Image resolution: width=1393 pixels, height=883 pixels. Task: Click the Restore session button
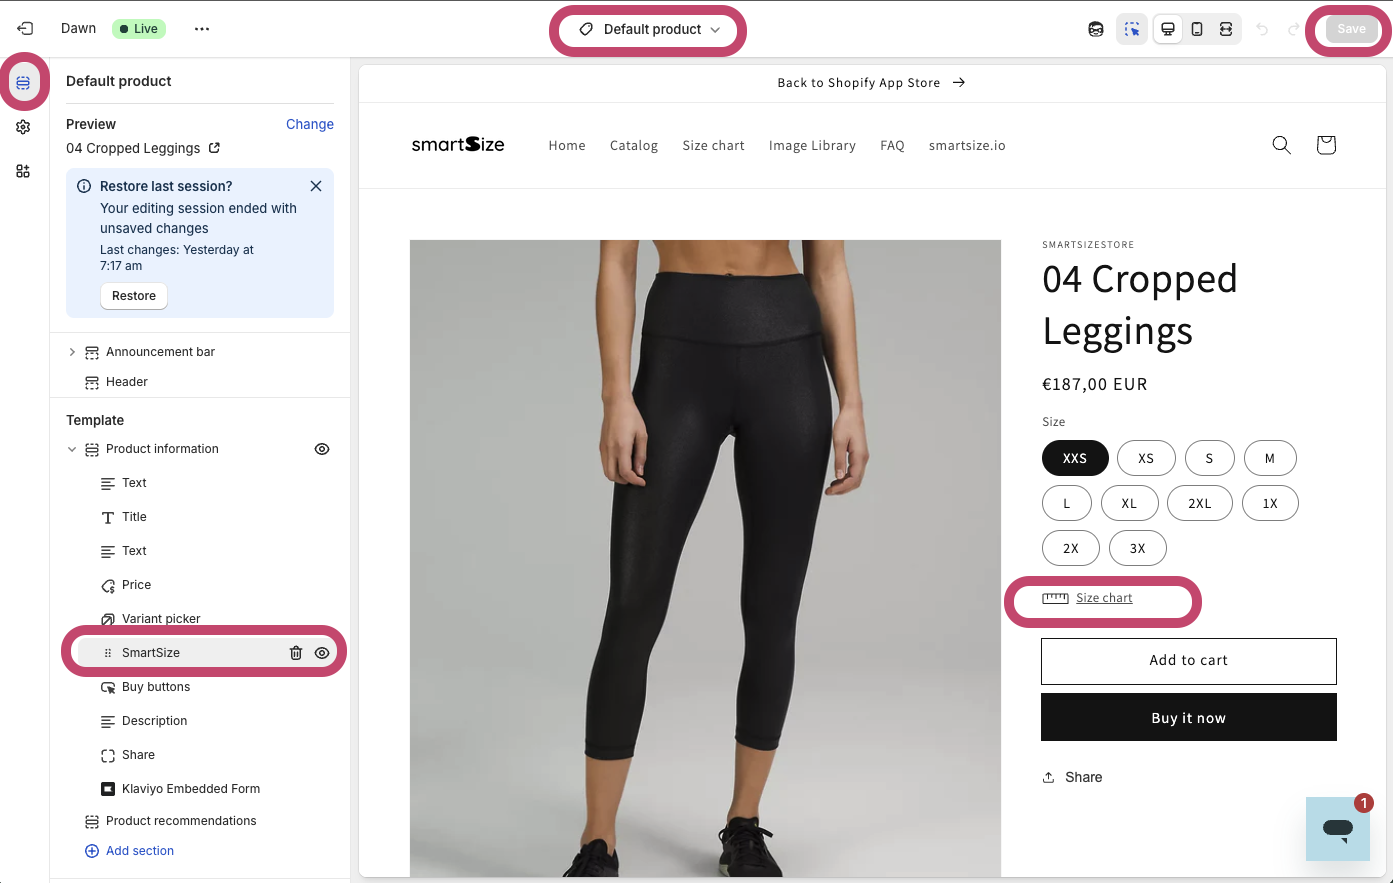tap(134, 296)
